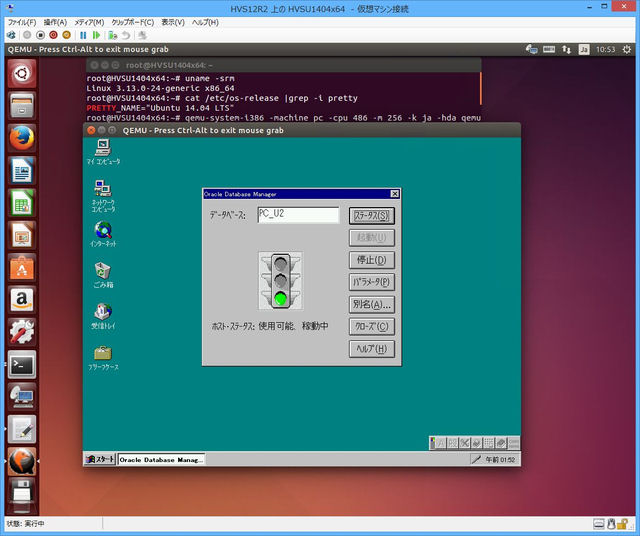Click the traffic light status image
The height and width of the screenshot is (536, 640).
tap(281, 280)
